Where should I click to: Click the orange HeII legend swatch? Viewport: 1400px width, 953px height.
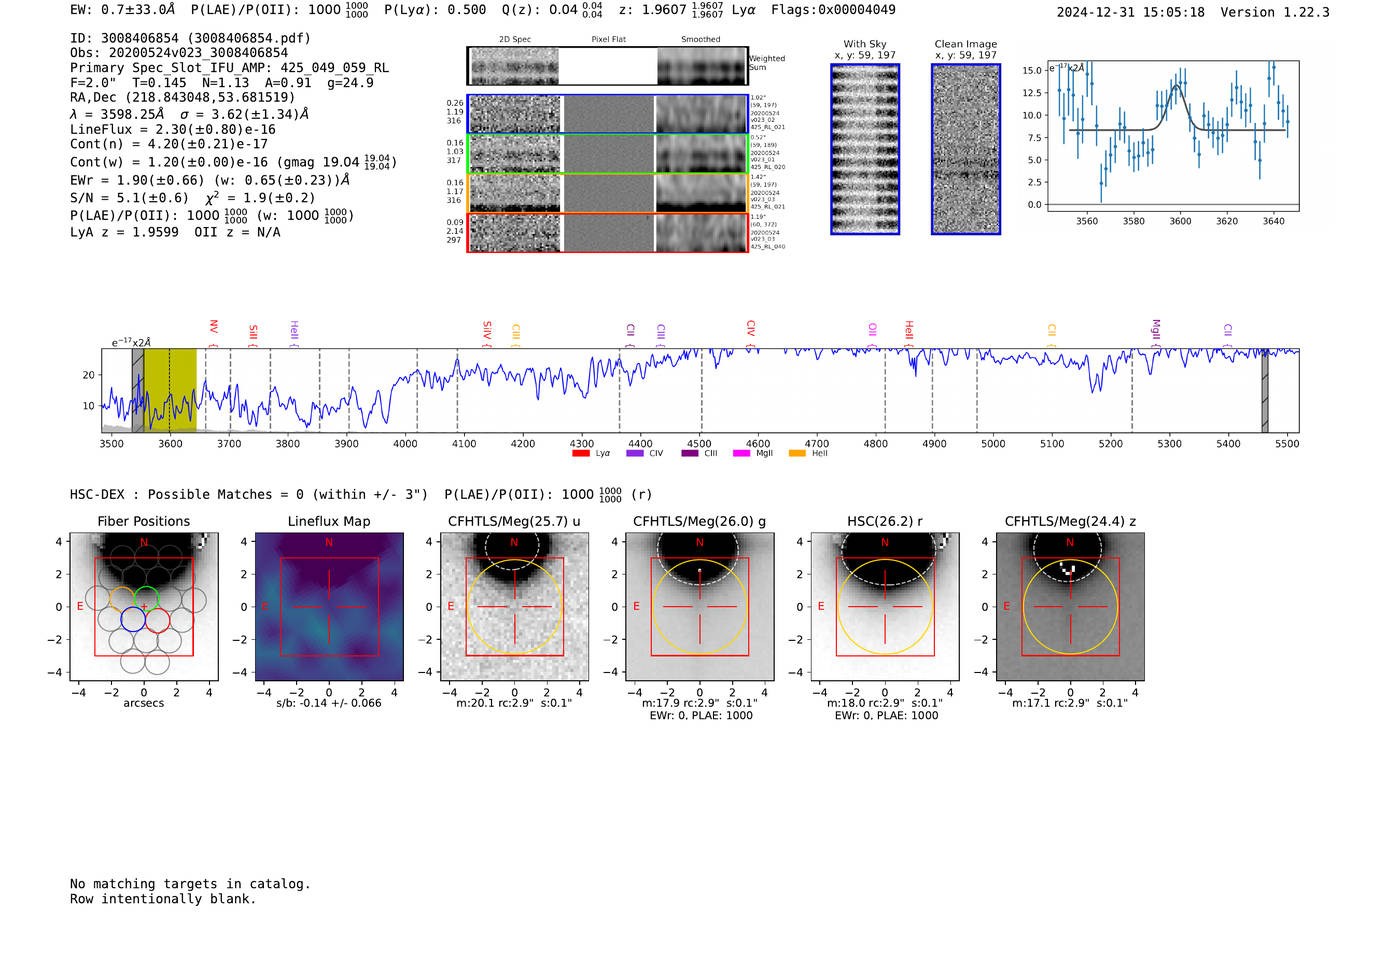tap(797, 454)
